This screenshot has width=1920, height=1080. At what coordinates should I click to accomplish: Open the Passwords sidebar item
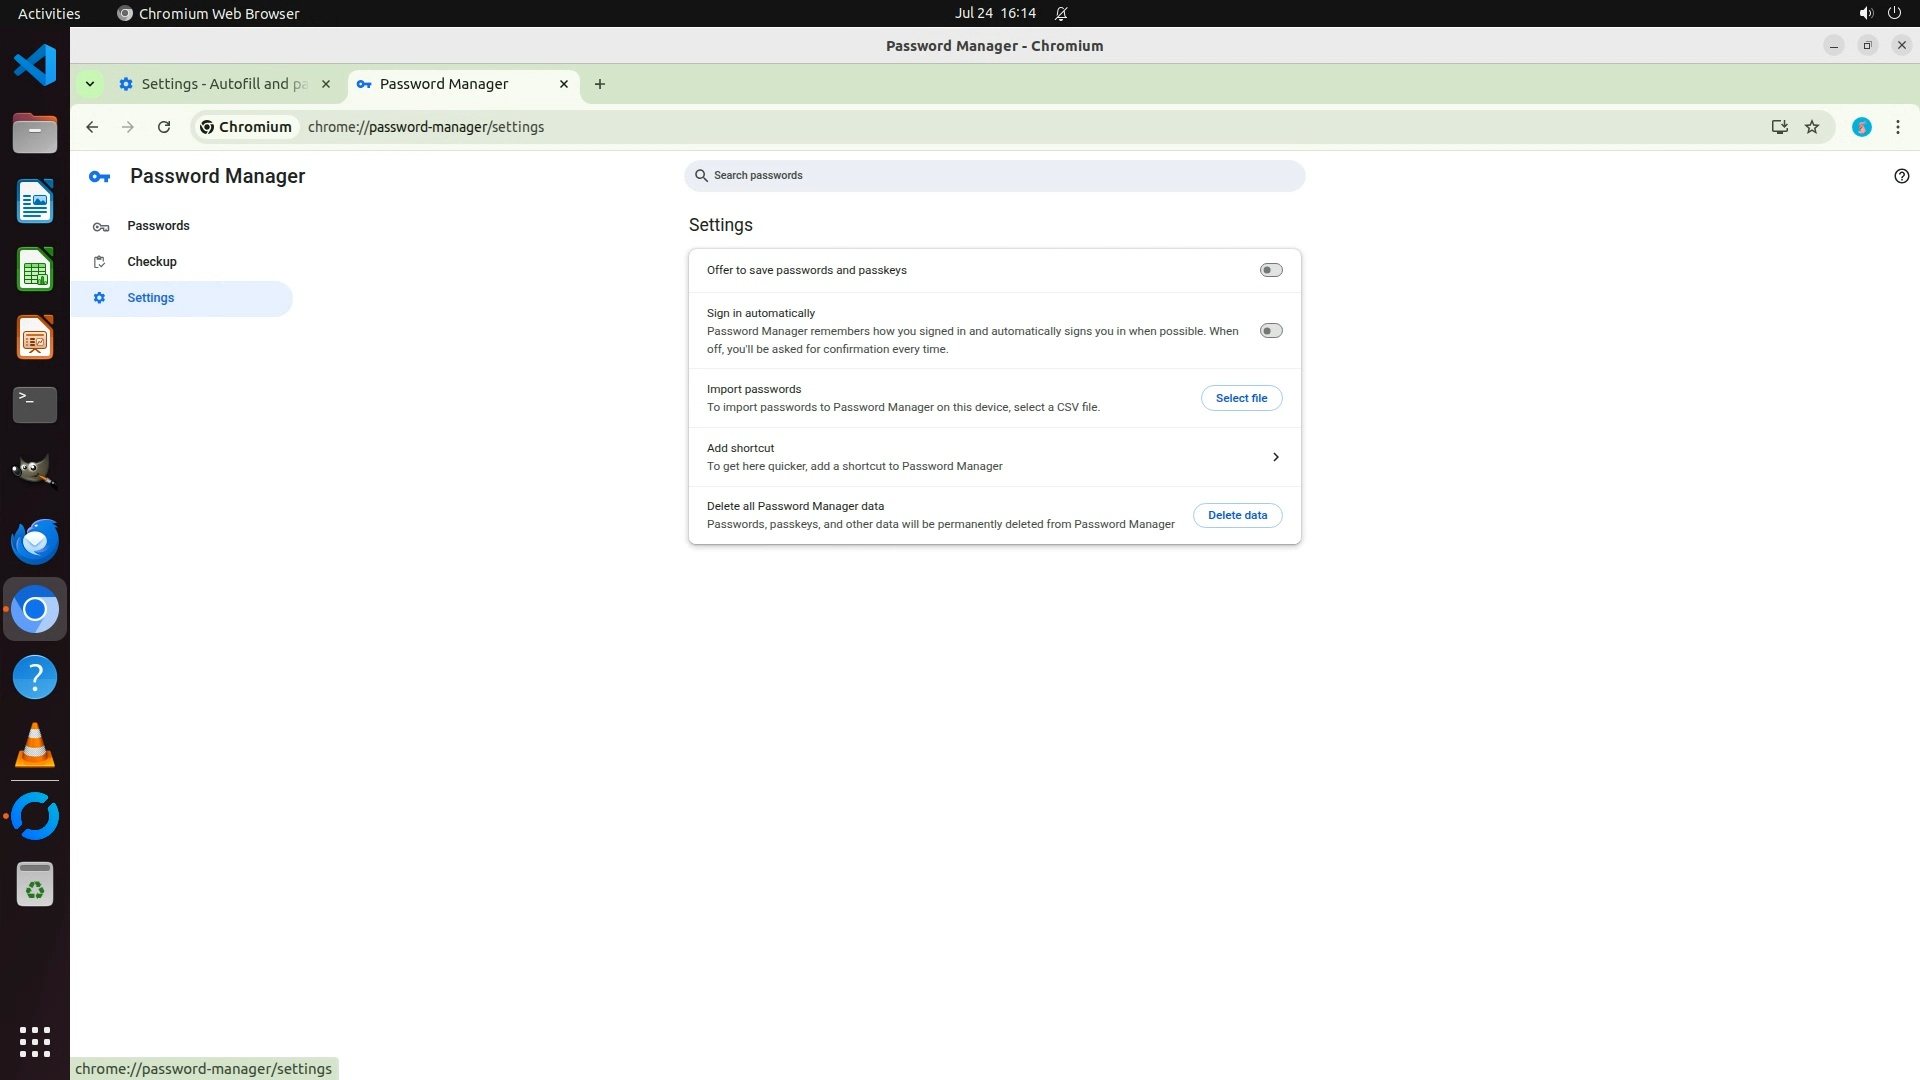(158, 226)
